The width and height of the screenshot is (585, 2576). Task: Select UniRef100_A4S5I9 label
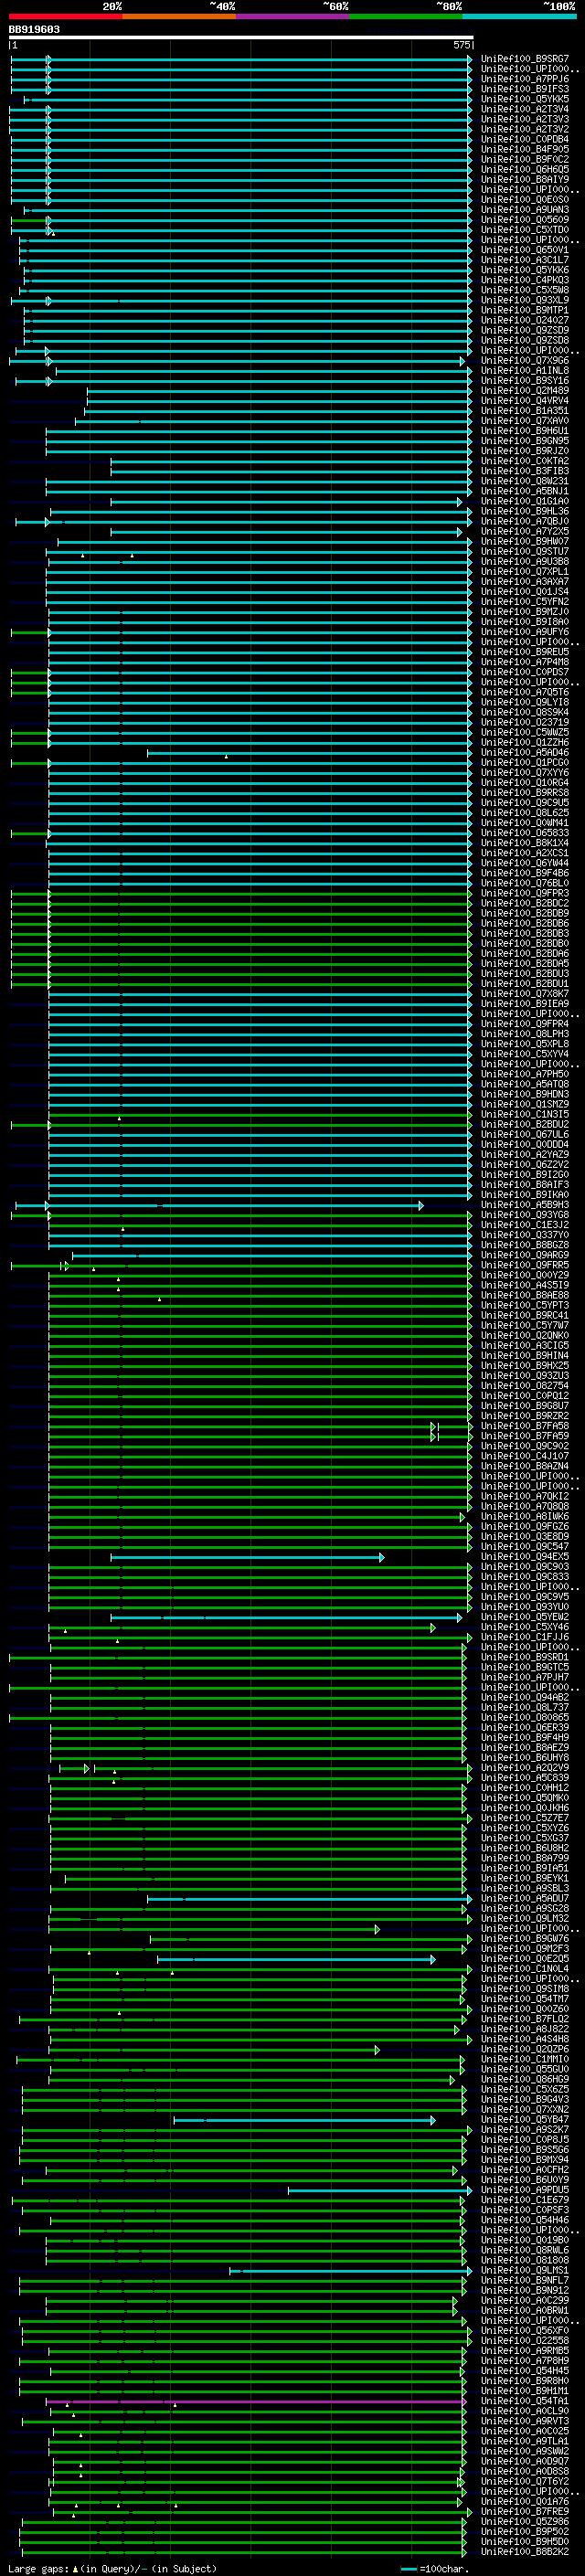point(525,1285)
